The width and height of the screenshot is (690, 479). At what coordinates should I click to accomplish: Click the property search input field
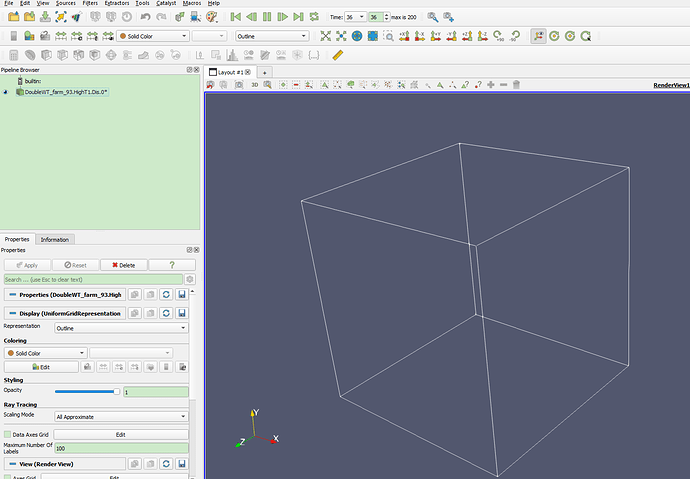(92, 279)
